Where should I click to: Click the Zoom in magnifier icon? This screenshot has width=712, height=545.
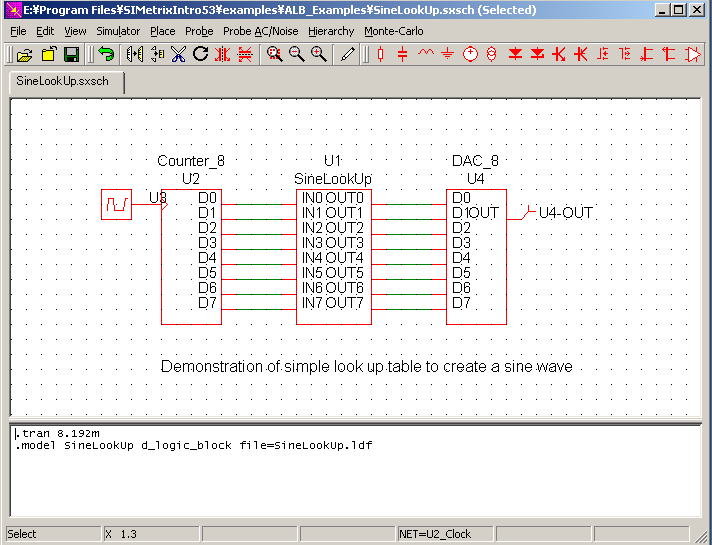pyautogui.click(x=319, y=54)
